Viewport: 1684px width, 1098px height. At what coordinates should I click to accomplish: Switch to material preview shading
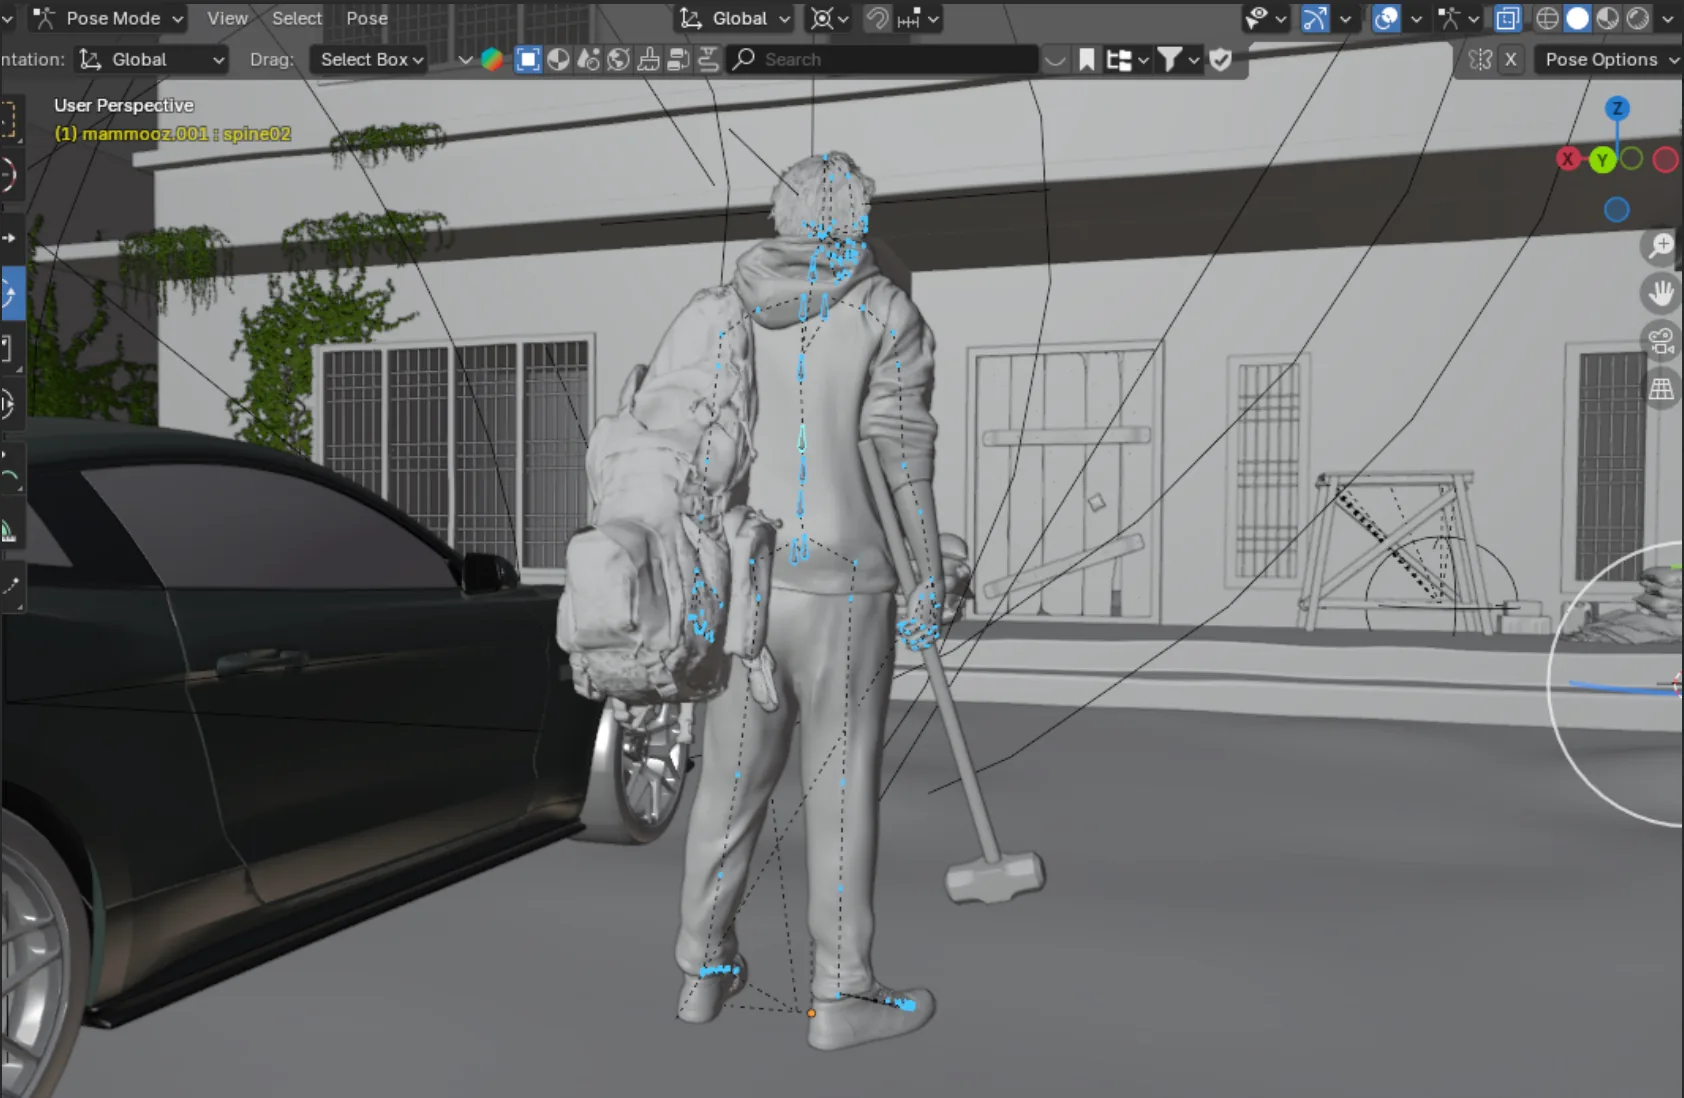(x=1607, y=18)
